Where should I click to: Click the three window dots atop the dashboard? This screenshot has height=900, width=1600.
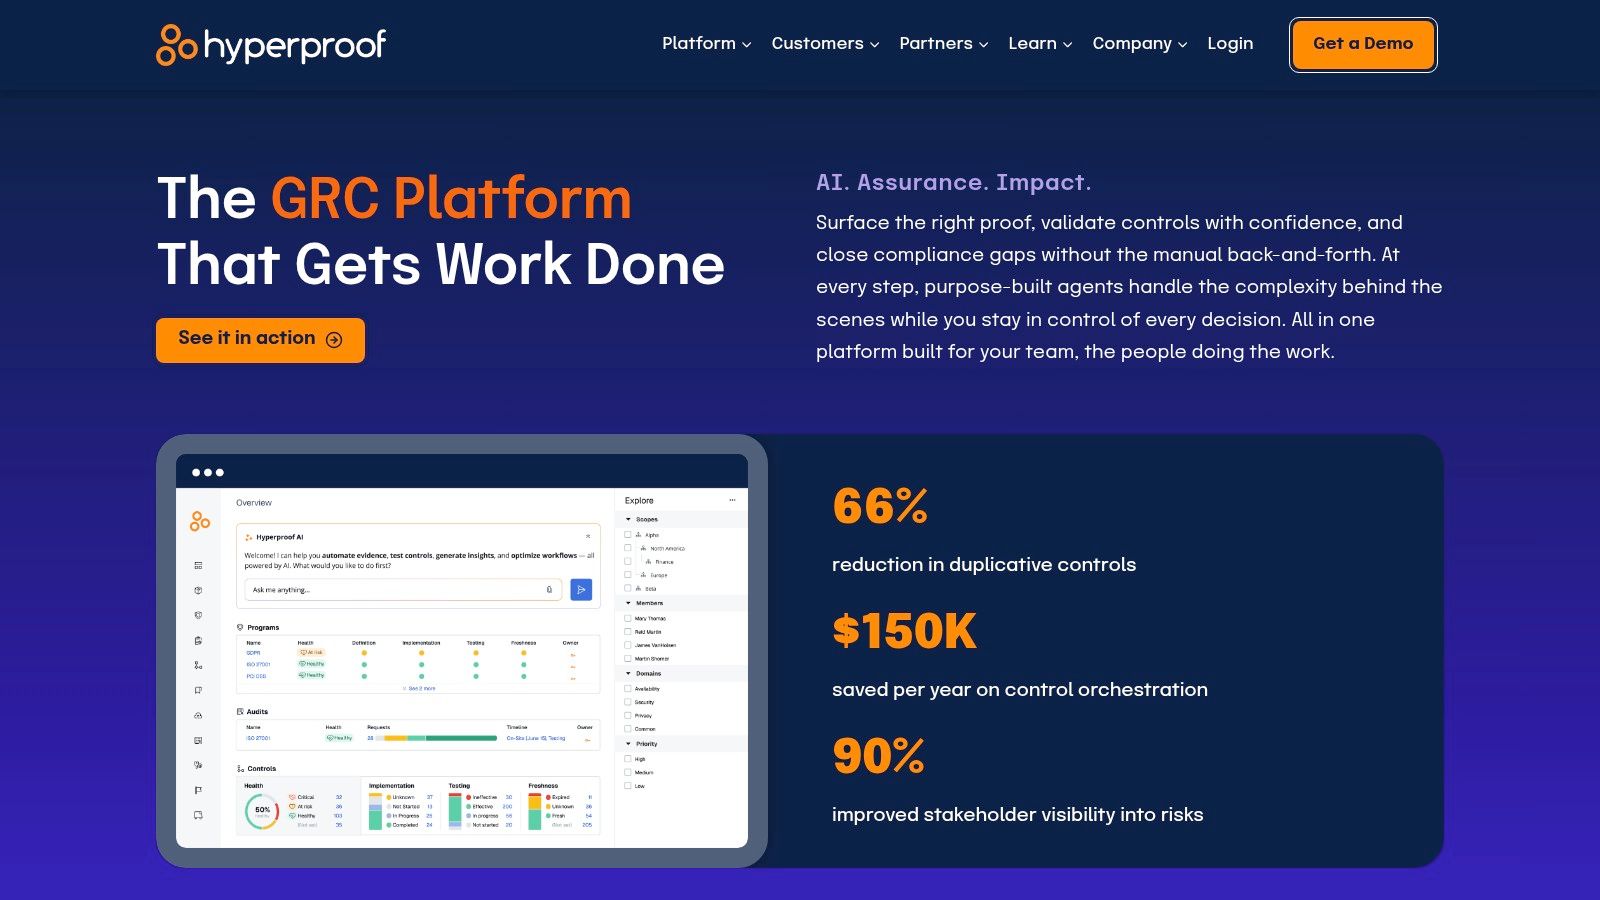[x=208, y=472]
